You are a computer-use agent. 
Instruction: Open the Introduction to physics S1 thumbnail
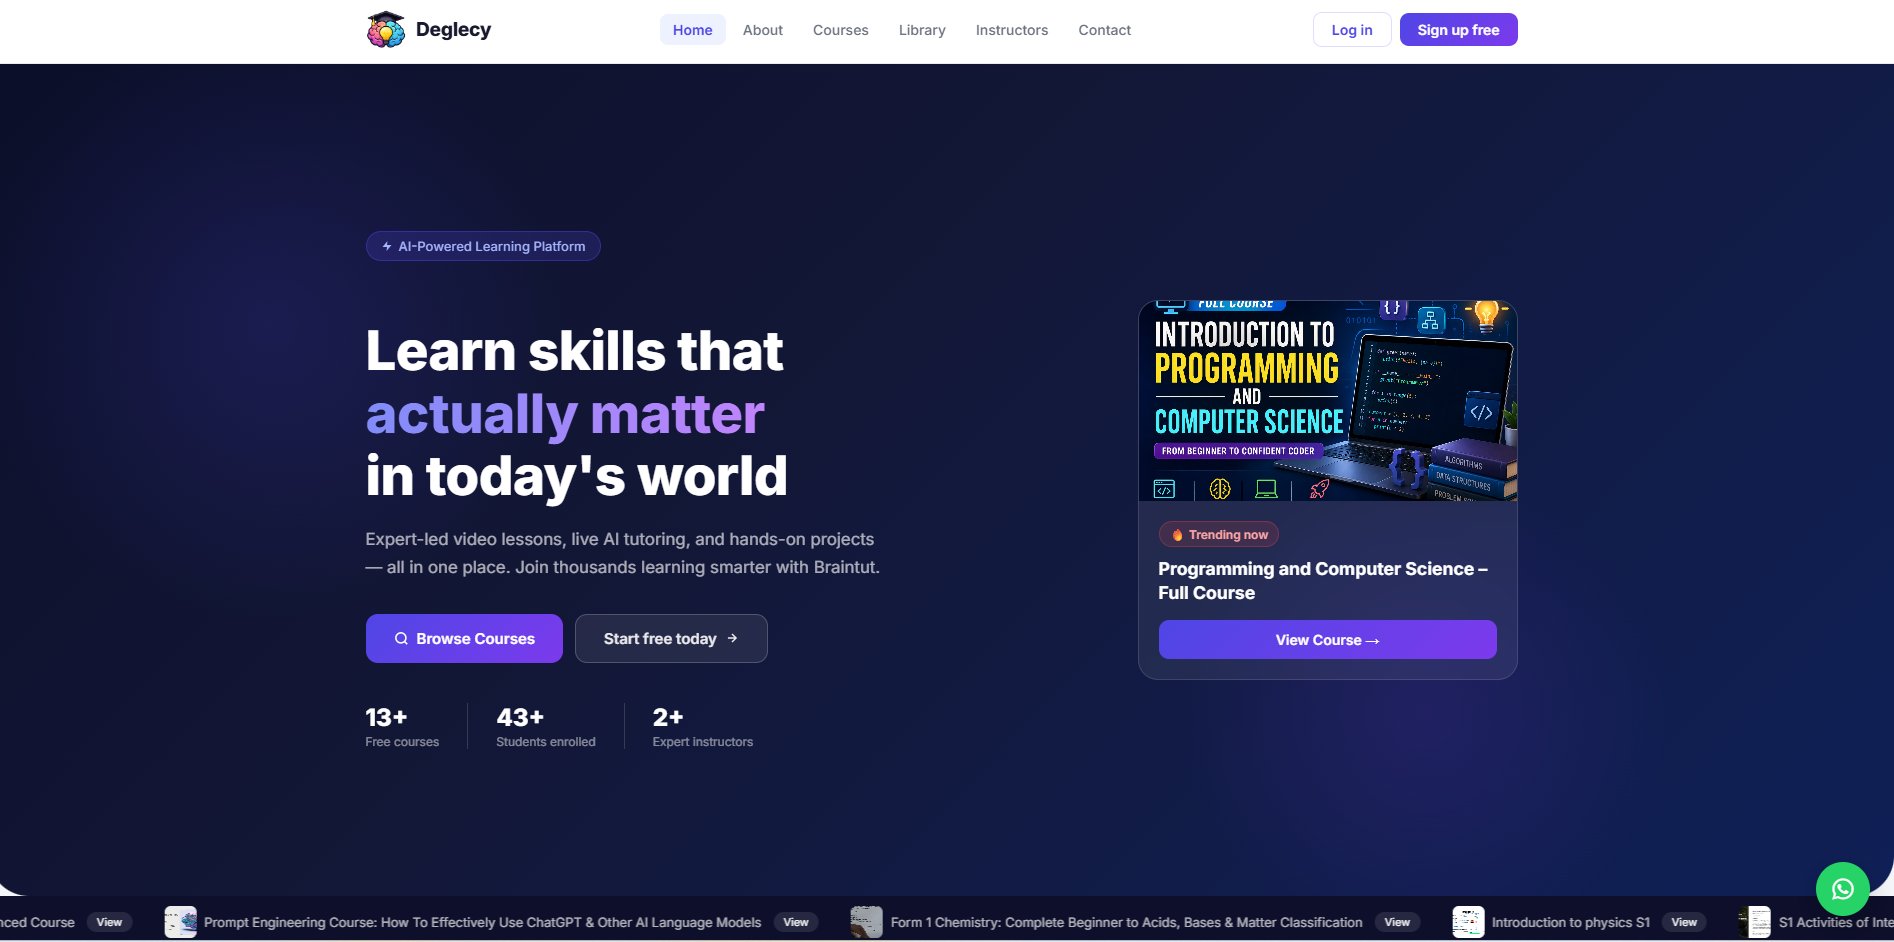(1468, 922)
